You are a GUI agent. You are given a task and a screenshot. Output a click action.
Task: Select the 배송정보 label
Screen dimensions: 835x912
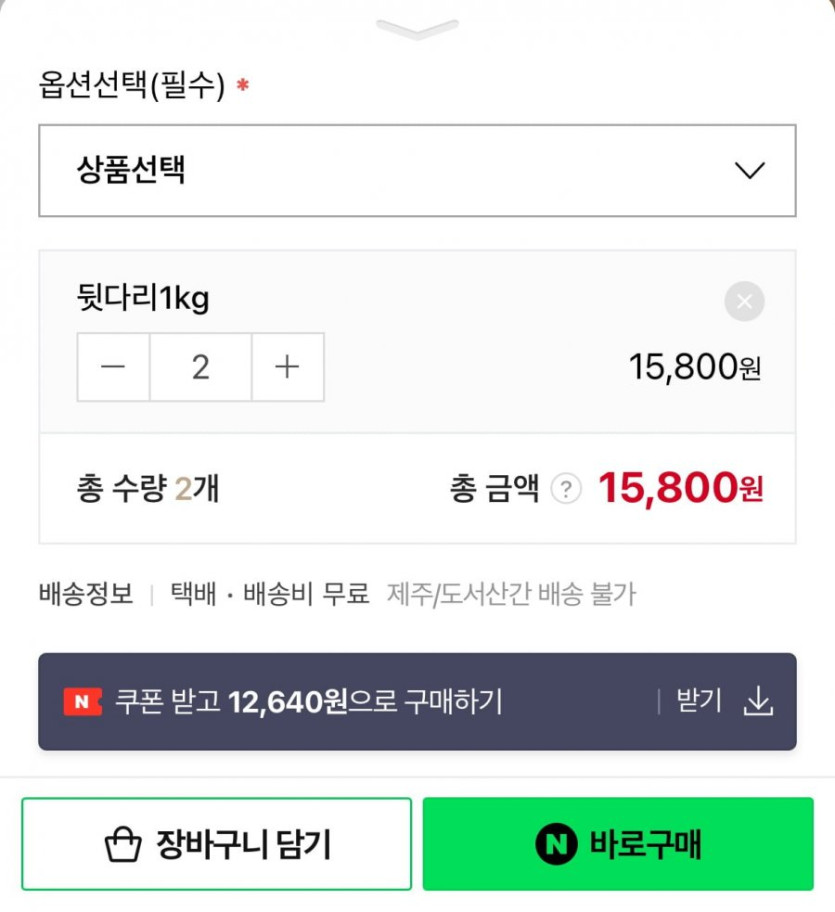coord(86,594)
